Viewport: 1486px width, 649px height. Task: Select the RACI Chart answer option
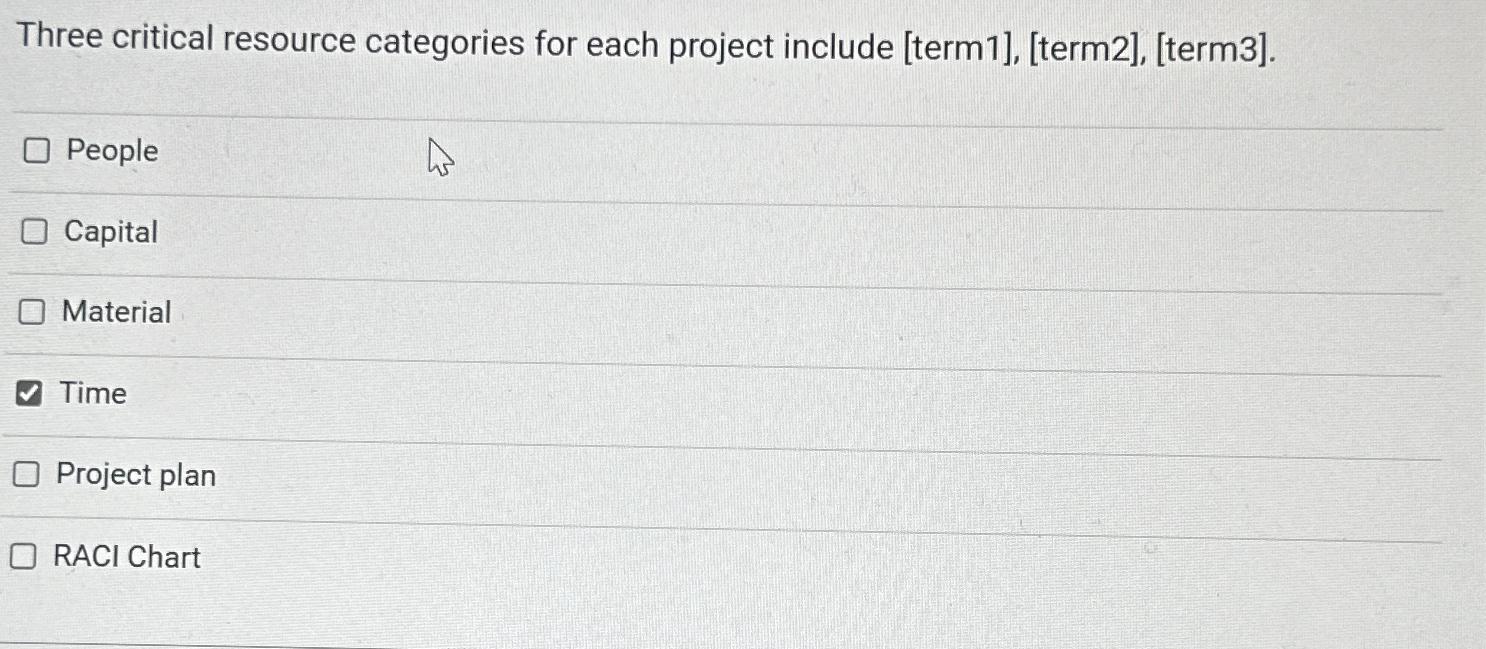click(x=126, y=557)
